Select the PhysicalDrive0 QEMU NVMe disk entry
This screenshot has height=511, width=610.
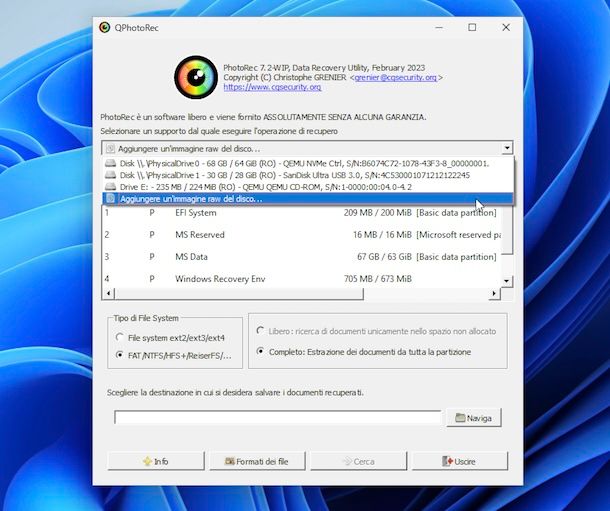[308, 163]
